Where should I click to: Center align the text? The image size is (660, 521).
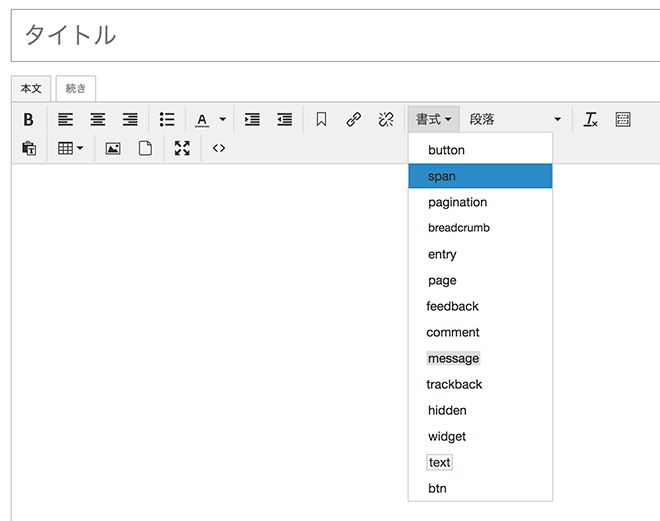[97, 119]
